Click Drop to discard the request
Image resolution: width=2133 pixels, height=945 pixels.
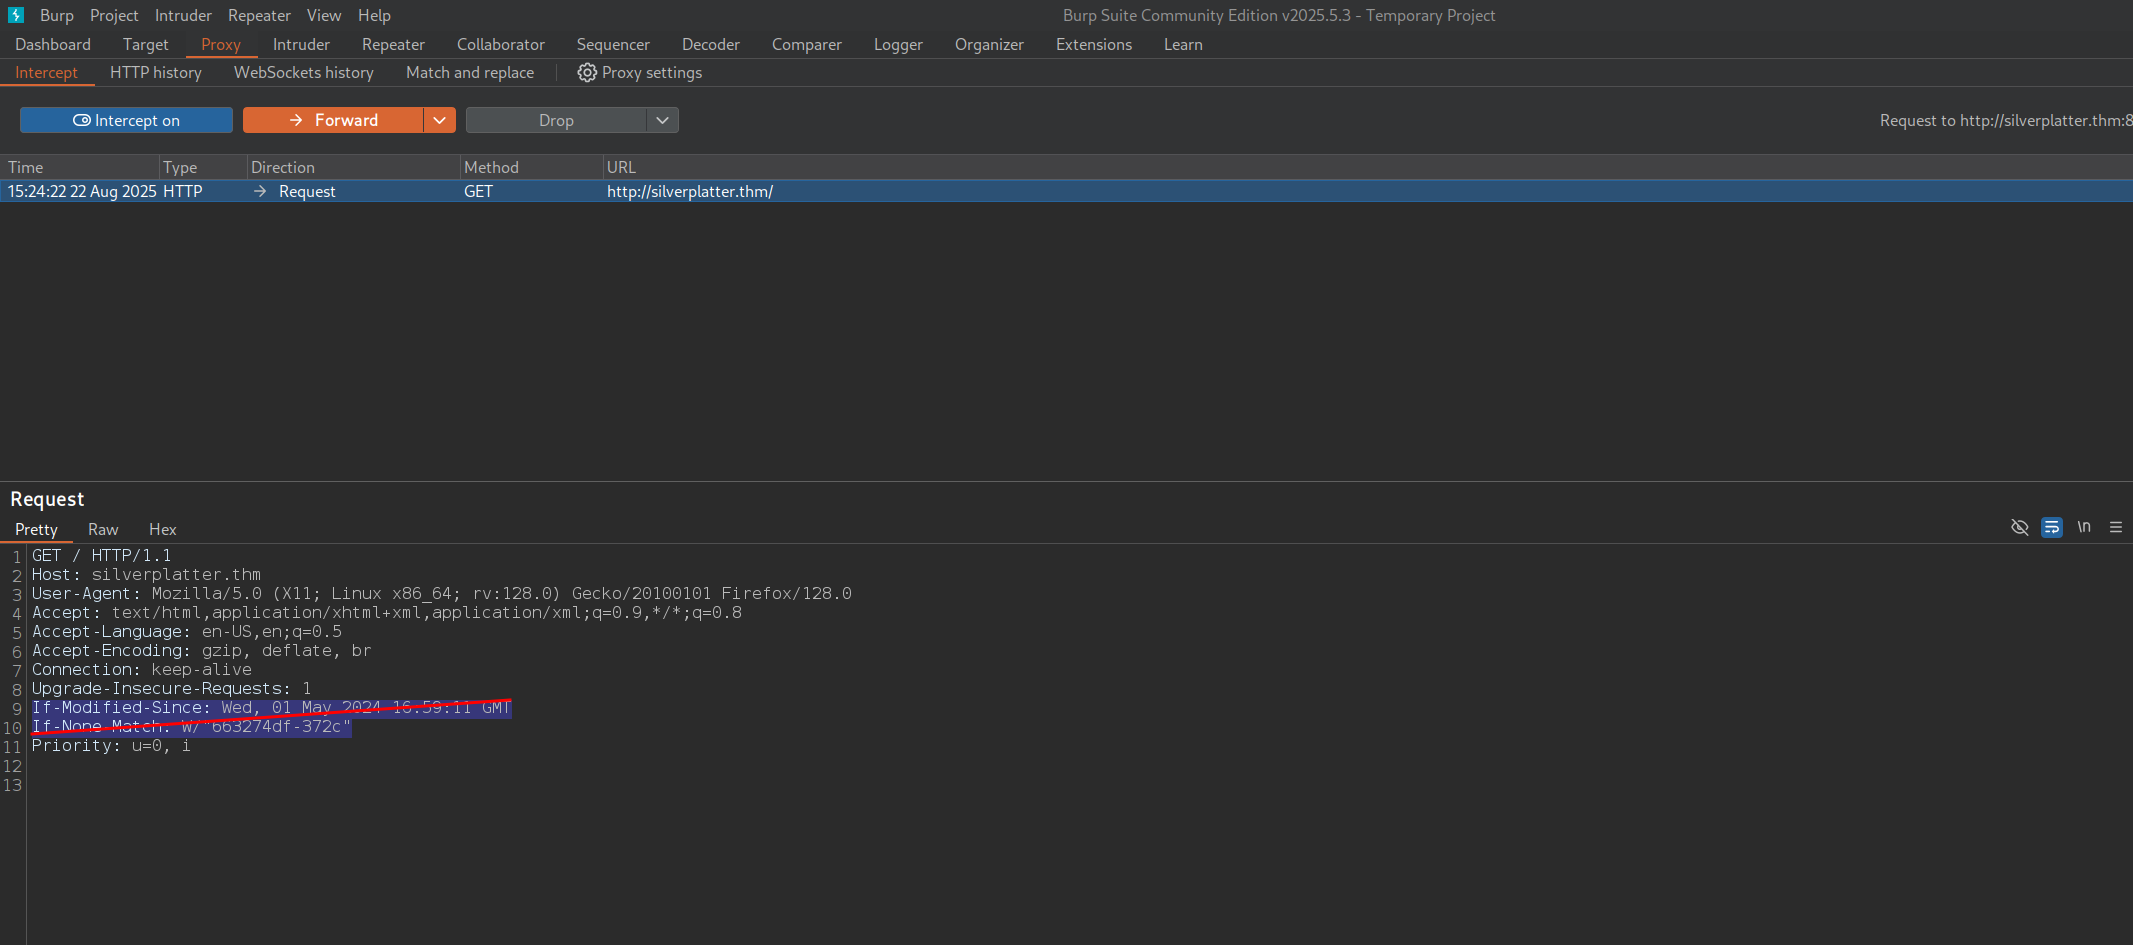(x=556, y=120)
